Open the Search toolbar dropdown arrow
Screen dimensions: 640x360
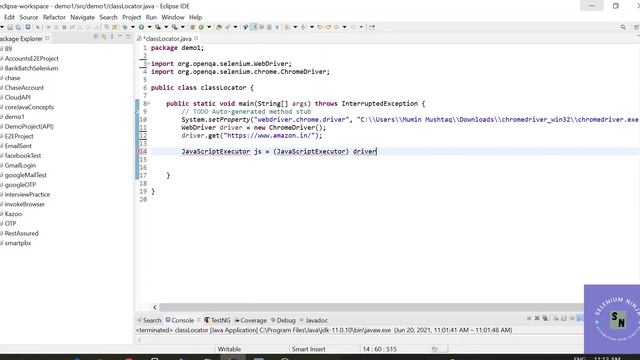(x=236, y=27)
